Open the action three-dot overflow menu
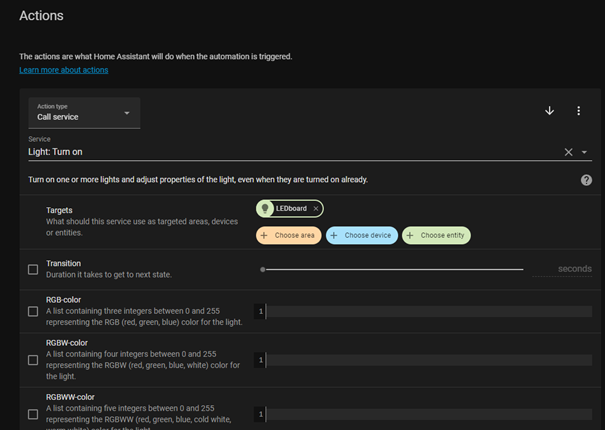This screenshot has height=430, width=605. coord(578,111)
